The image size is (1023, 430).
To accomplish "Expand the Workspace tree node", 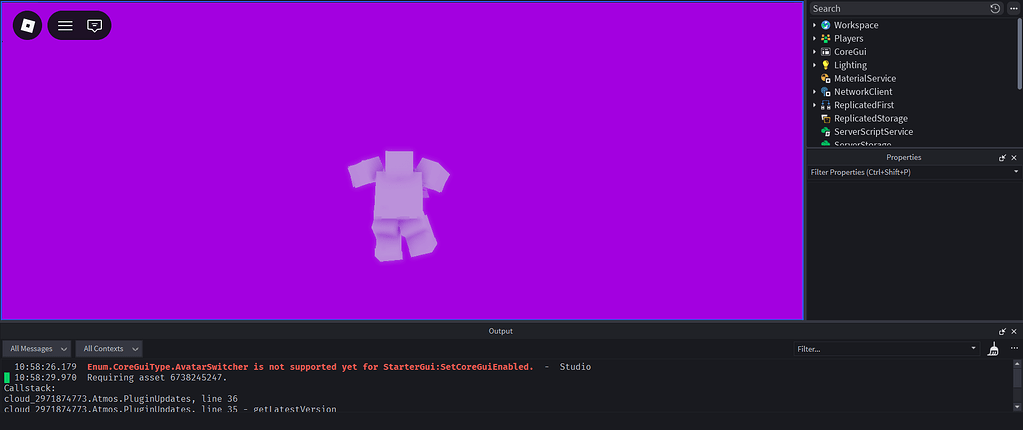I will (x=814, y=25).
